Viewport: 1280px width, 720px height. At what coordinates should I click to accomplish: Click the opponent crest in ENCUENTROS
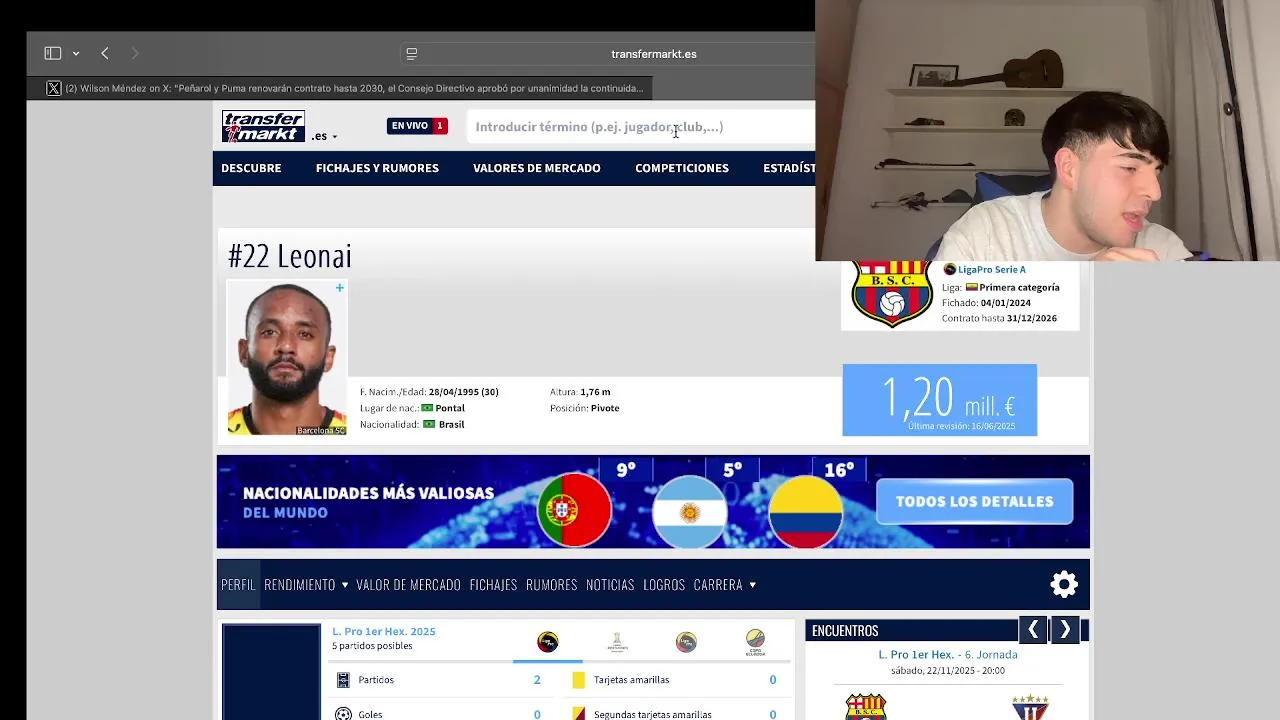click(1029, 706)
